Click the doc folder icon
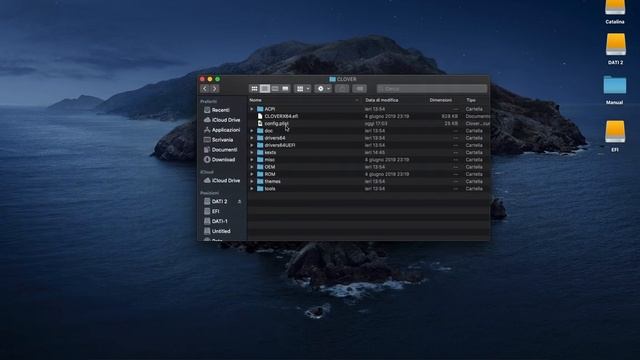 click(x=260, y=131)
